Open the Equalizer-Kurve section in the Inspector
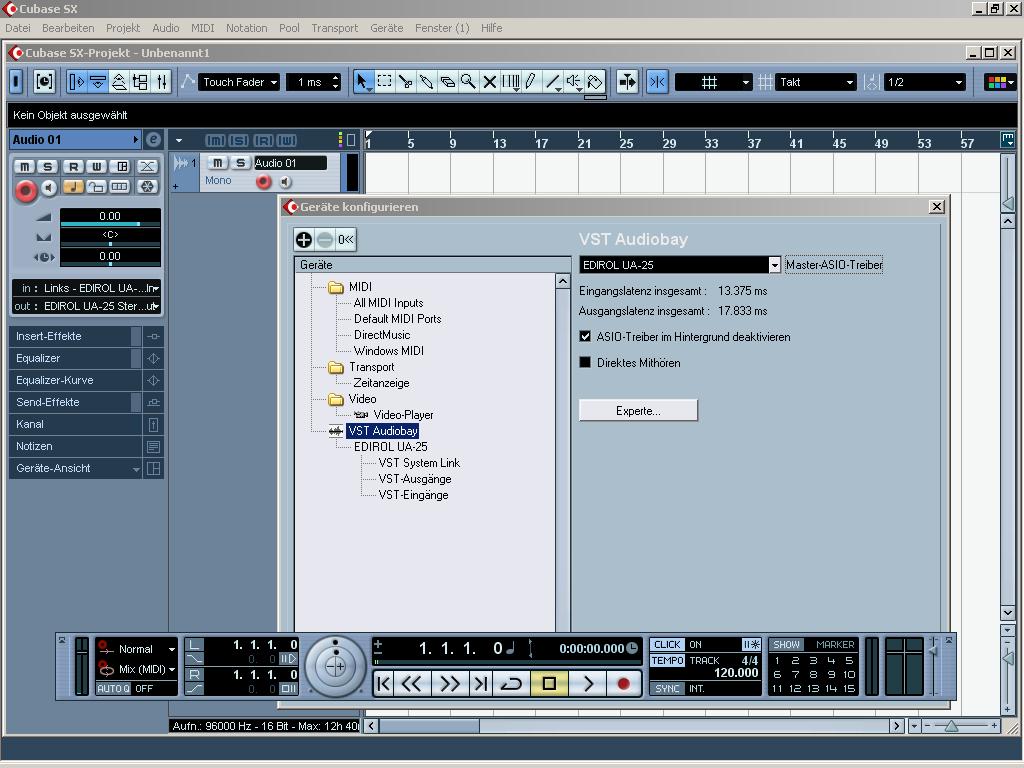Viewport: 1024px width, 768px height. [x=75, y=380]
